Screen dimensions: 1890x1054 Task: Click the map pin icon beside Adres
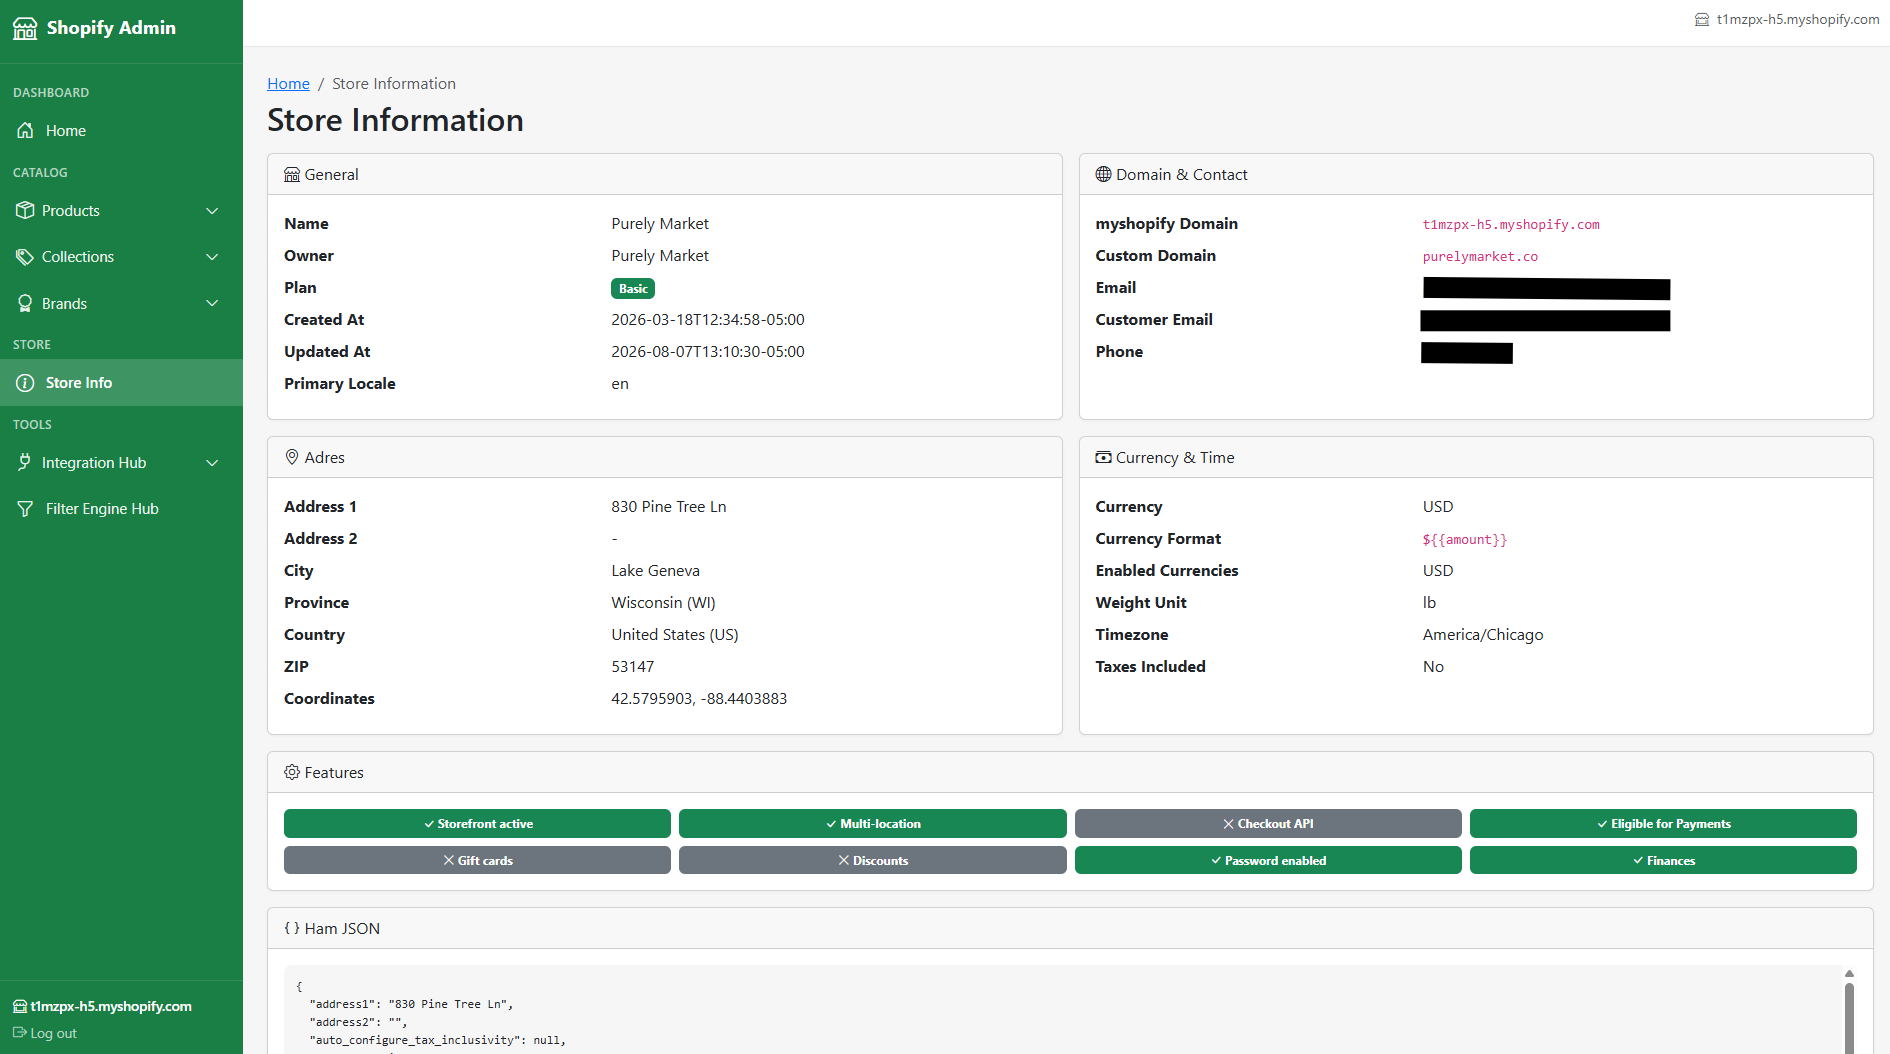292,458
